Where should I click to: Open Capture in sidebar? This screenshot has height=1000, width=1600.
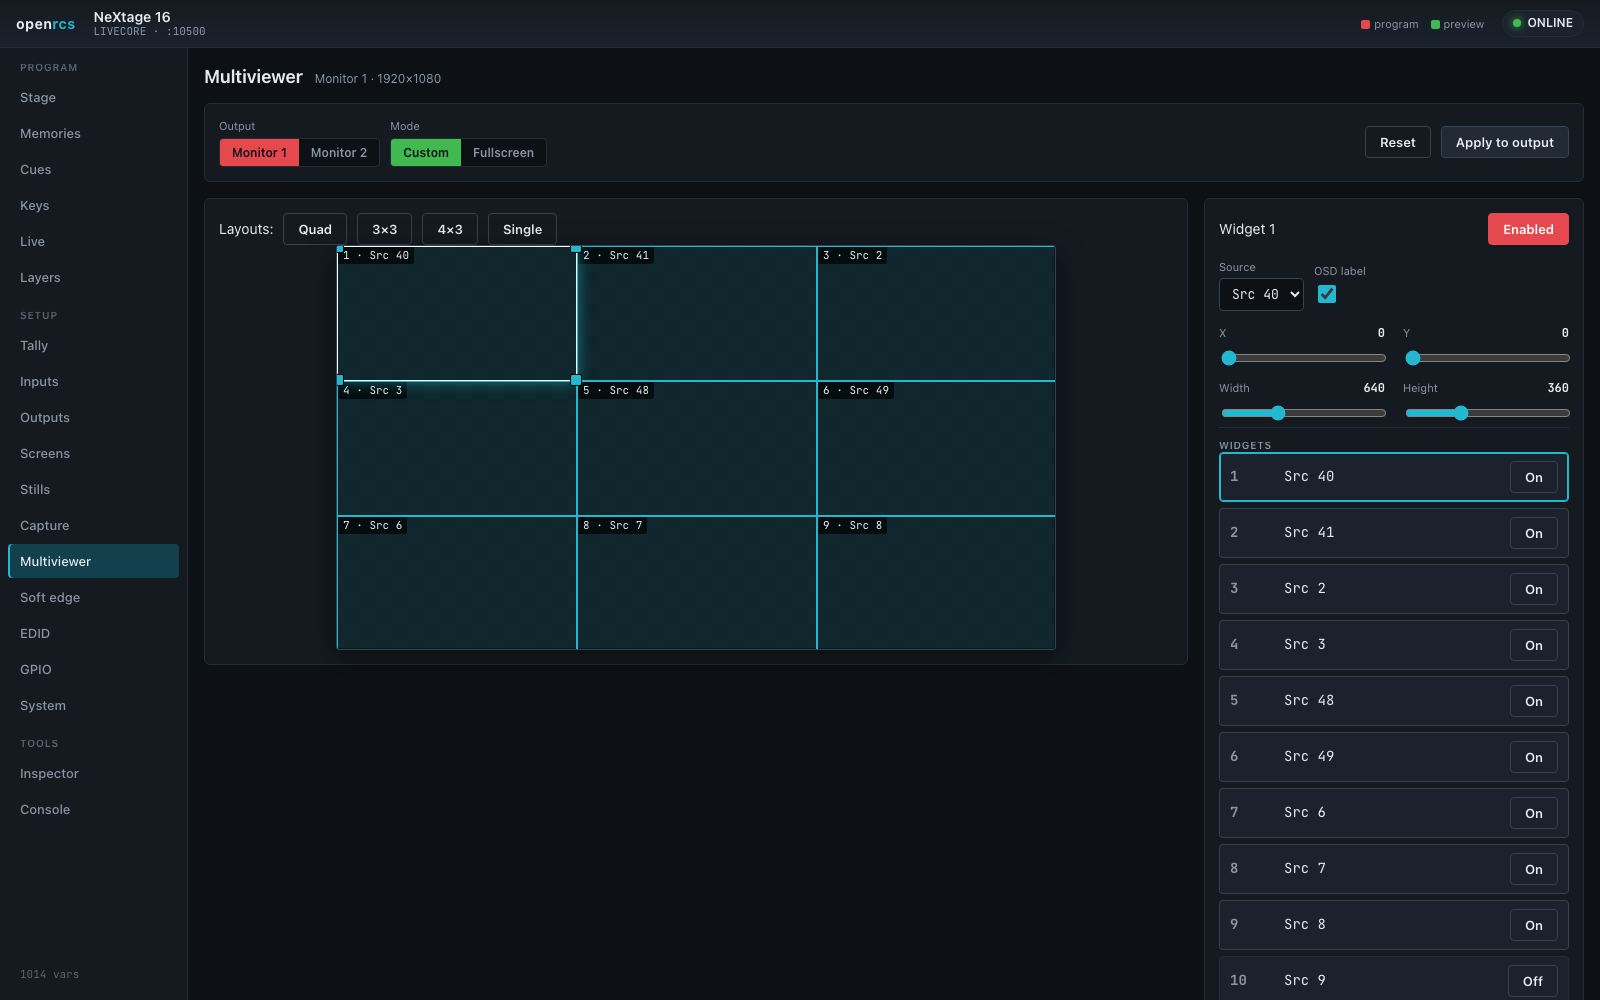click(93, 525)
